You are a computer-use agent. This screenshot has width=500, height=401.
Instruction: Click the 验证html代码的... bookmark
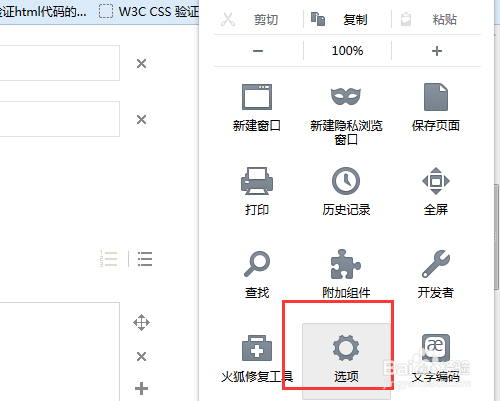click(43, 12)
